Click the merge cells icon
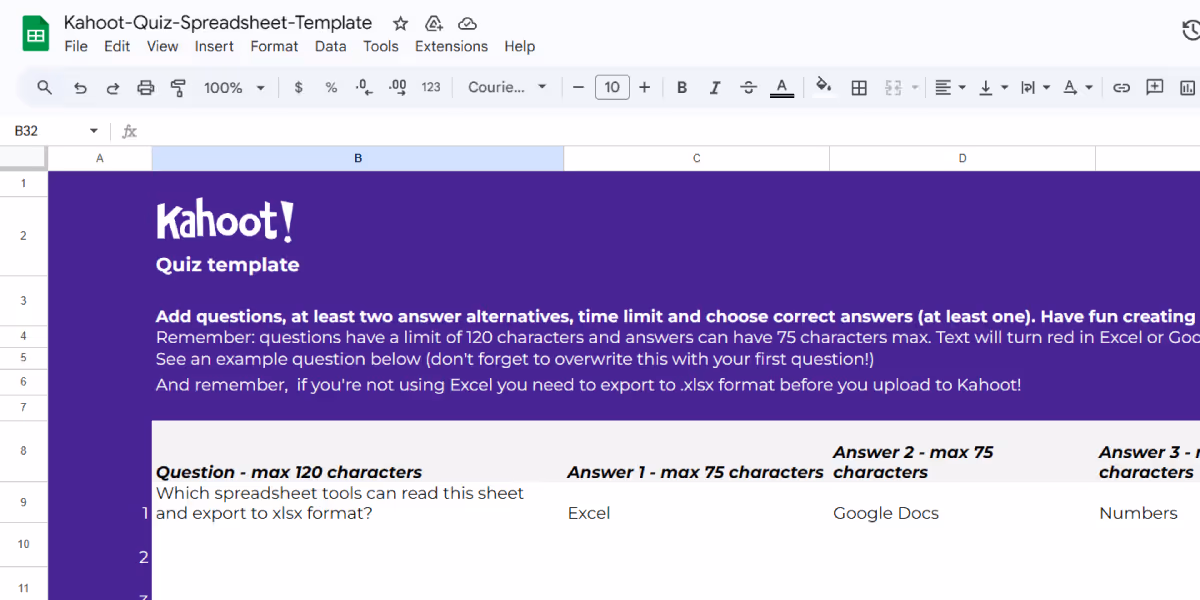This screenshot has width=1200, height=600. [x=892, y=88]
